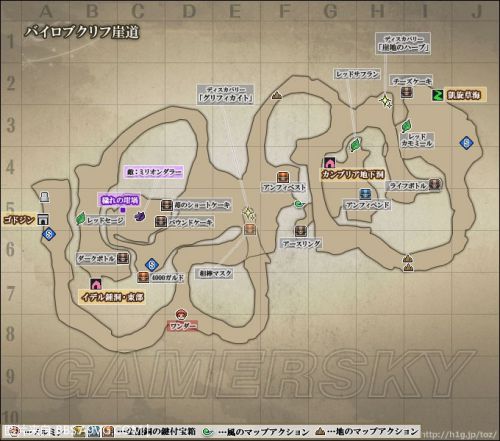Select the green 凱旋草海 exit icon

[438, 95]
